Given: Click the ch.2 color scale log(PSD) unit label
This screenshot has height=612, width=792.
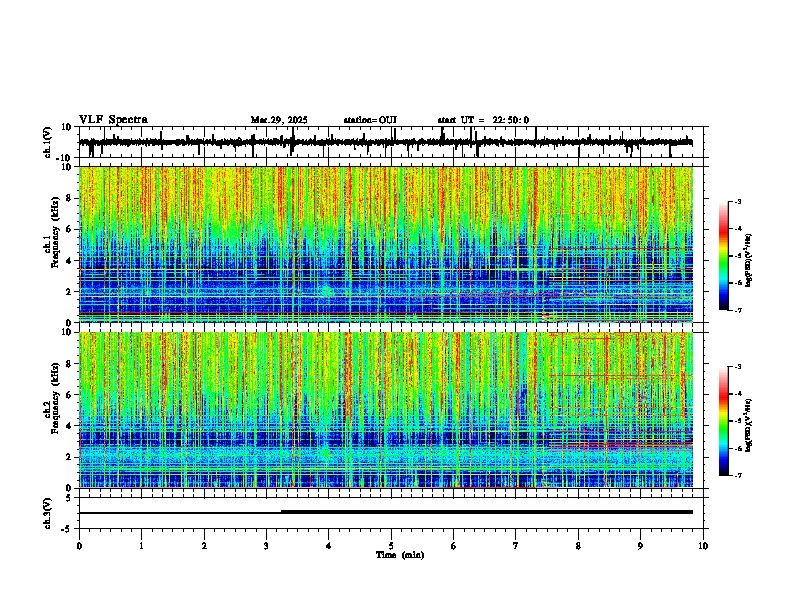Looking at the screenshot, I should pos(749,426).
